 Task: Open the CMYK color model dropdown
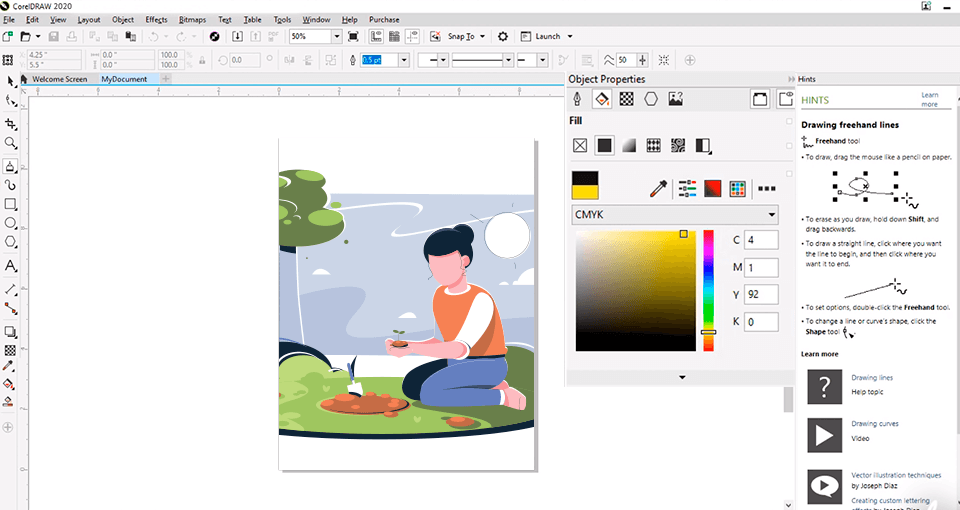[x=674, y=214]
